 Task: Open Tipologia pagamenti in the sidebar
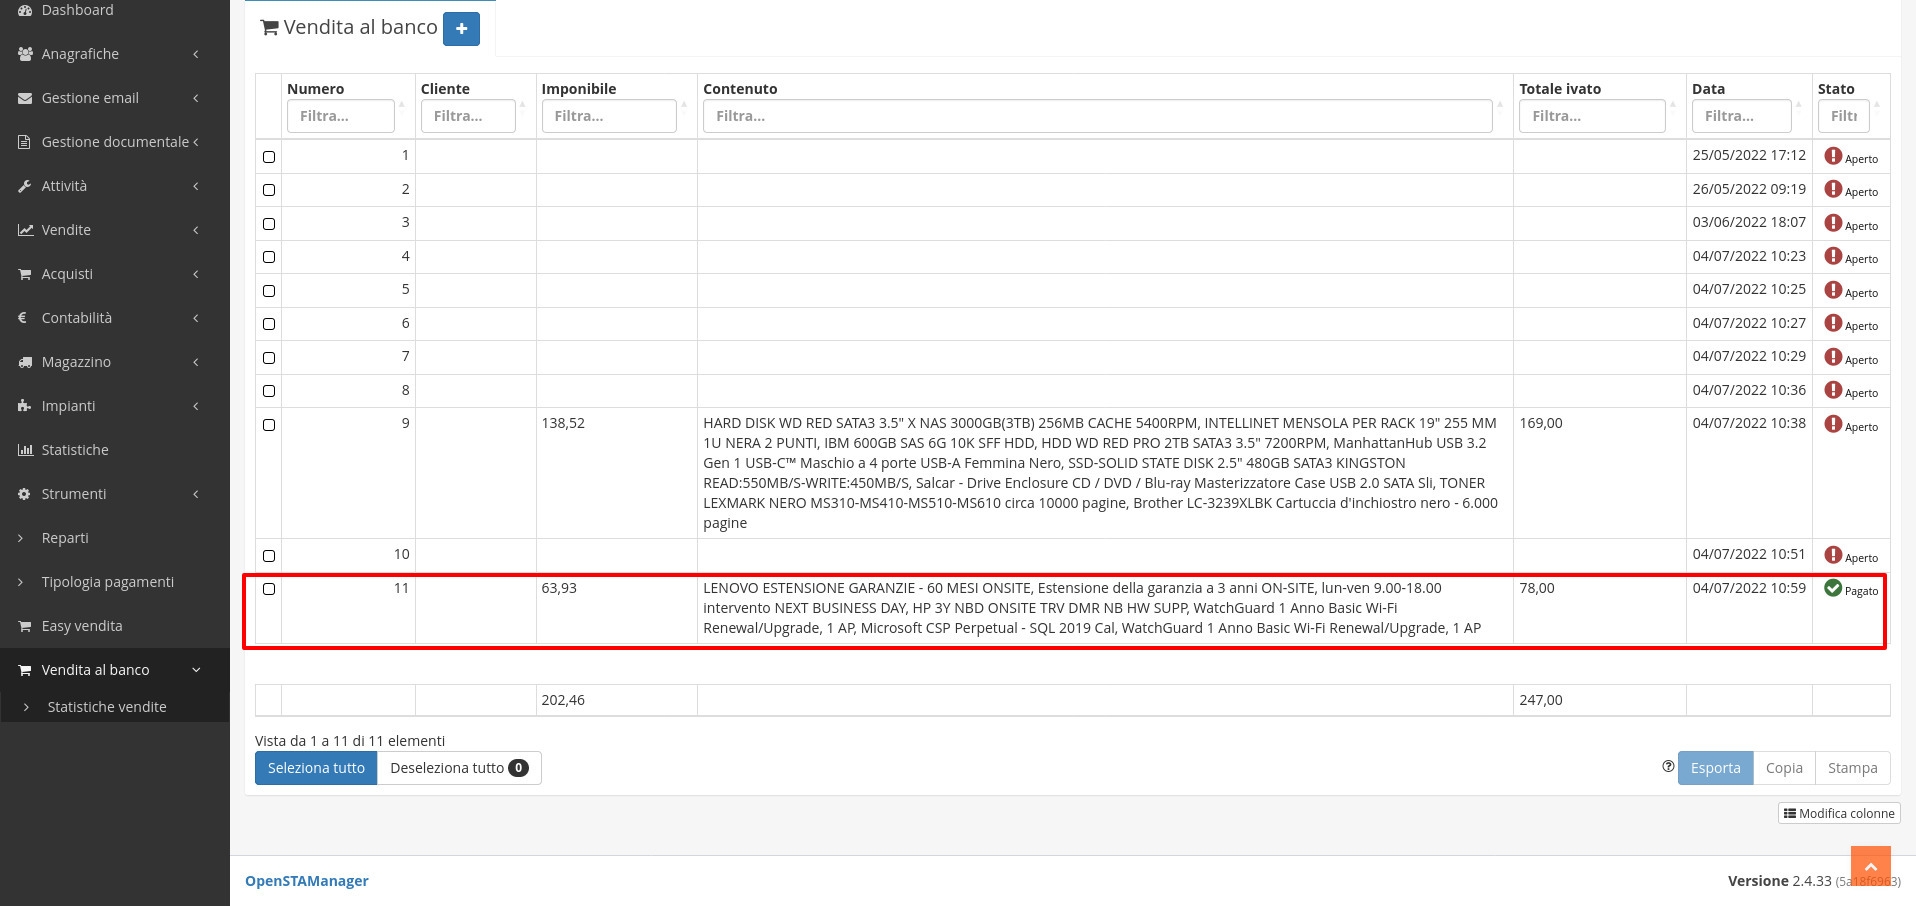(107, 582)
